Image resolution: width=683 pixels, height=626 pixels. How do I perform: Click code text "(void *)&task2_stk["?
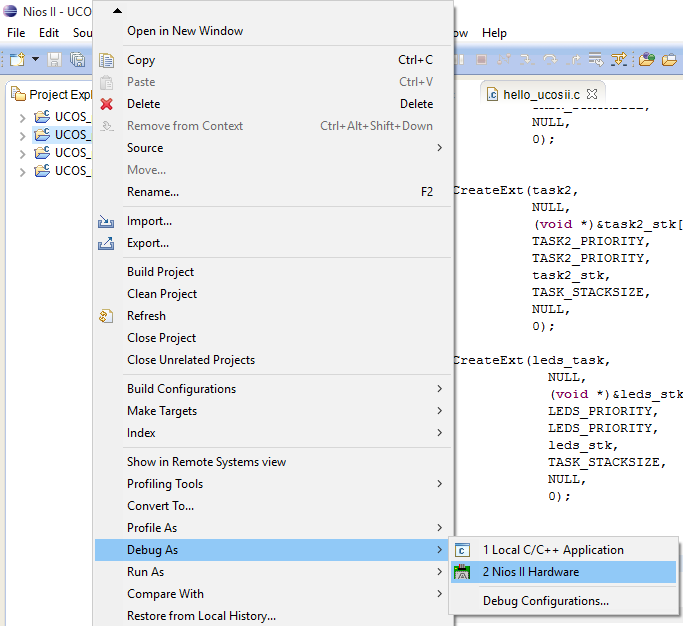(608, 224)
